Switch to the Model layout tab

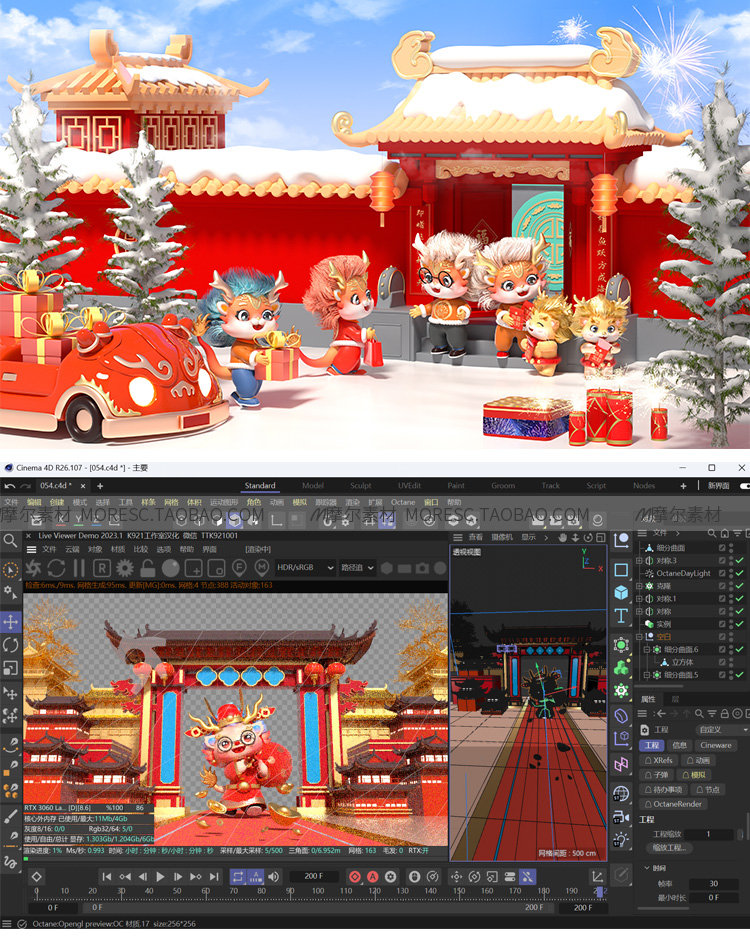[x=313, y=486]
